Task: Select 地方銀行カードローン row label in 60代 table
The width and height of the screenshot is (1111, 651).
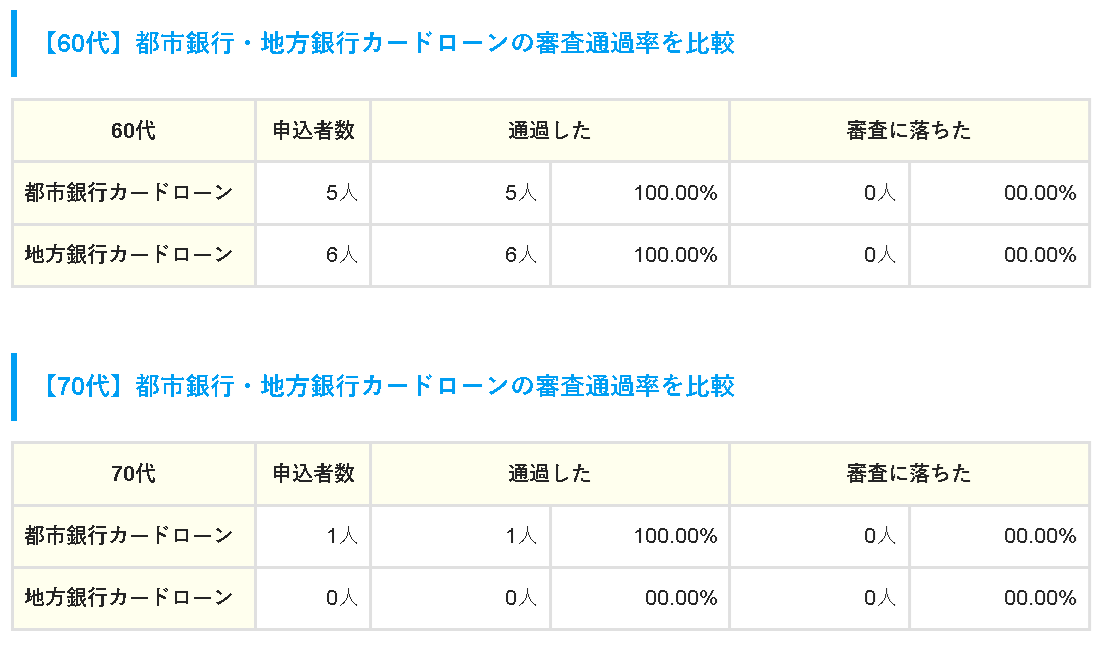Action: click(x=129, y=255)
